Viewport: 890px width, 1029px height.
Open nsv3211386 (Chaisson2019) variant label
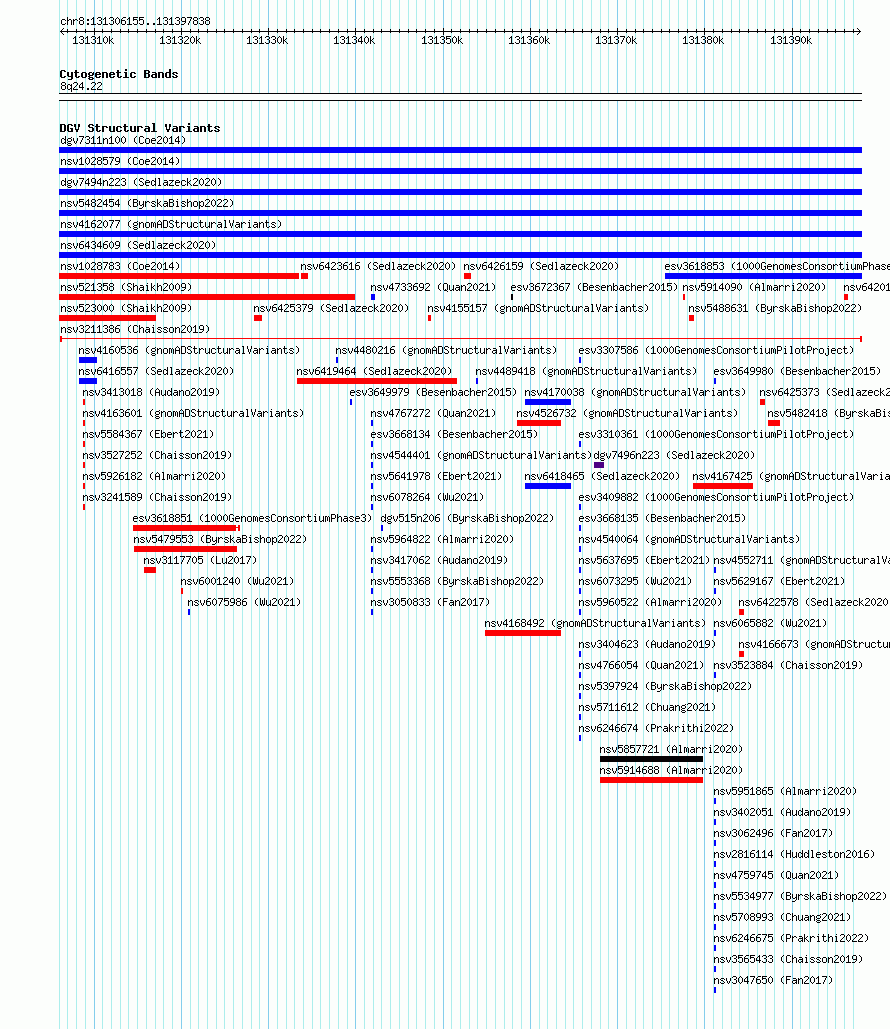click(135, 329)
